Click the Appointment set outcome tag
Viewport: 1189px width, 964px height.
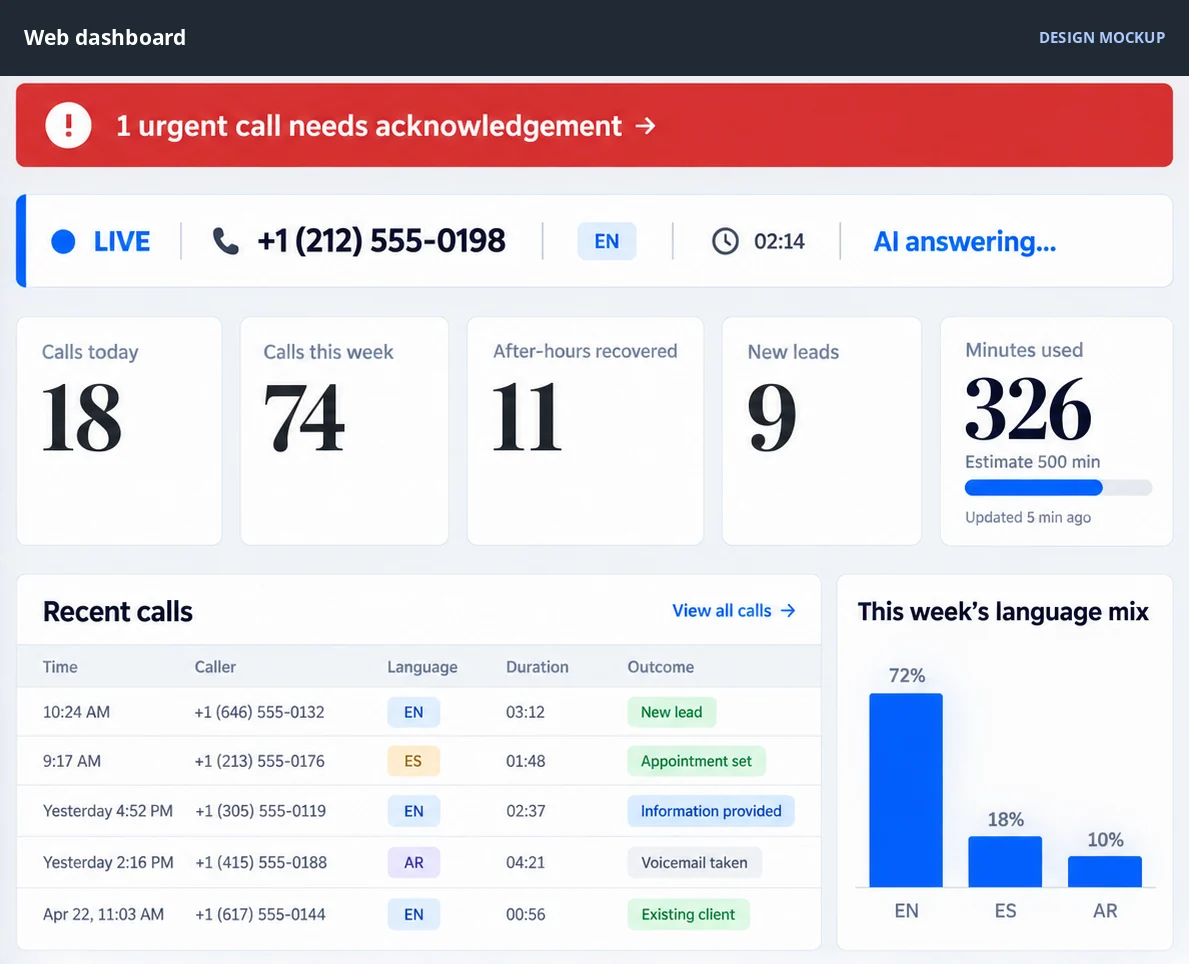[696, 761]
